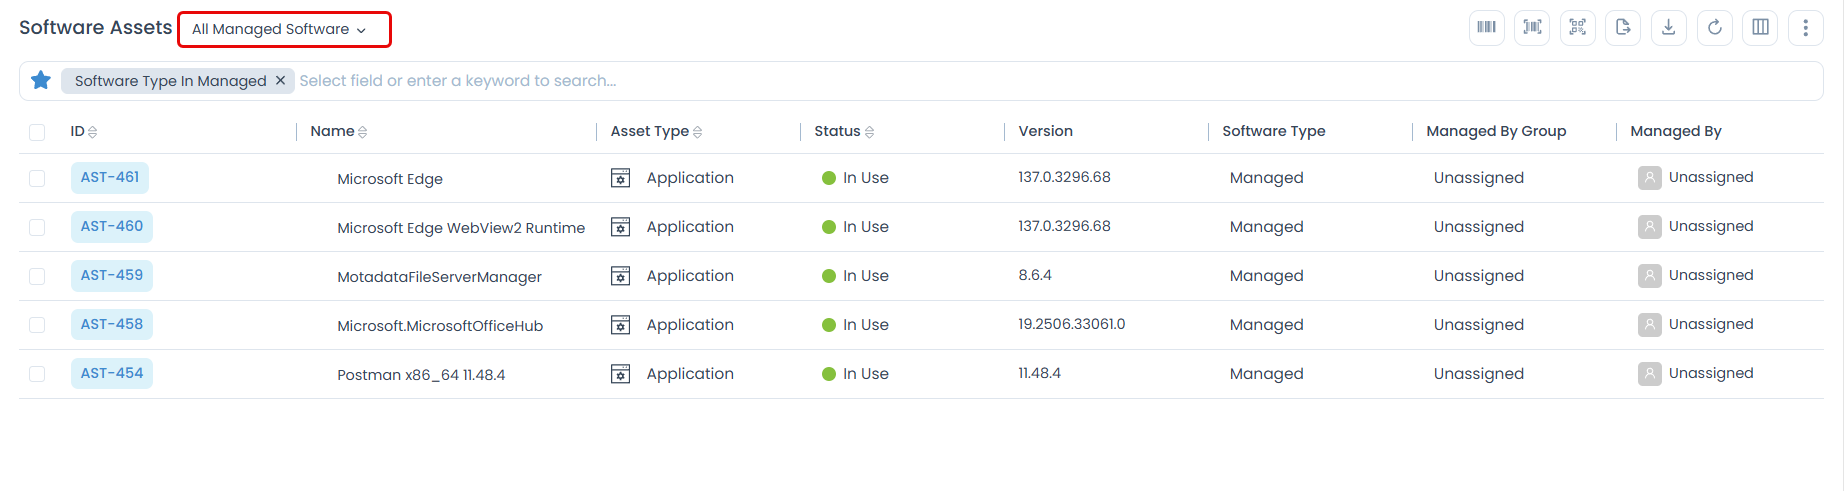1844x491 pixels.
Task: Click Managed By avatar in AST-459 row
Action: [1649, 276]
